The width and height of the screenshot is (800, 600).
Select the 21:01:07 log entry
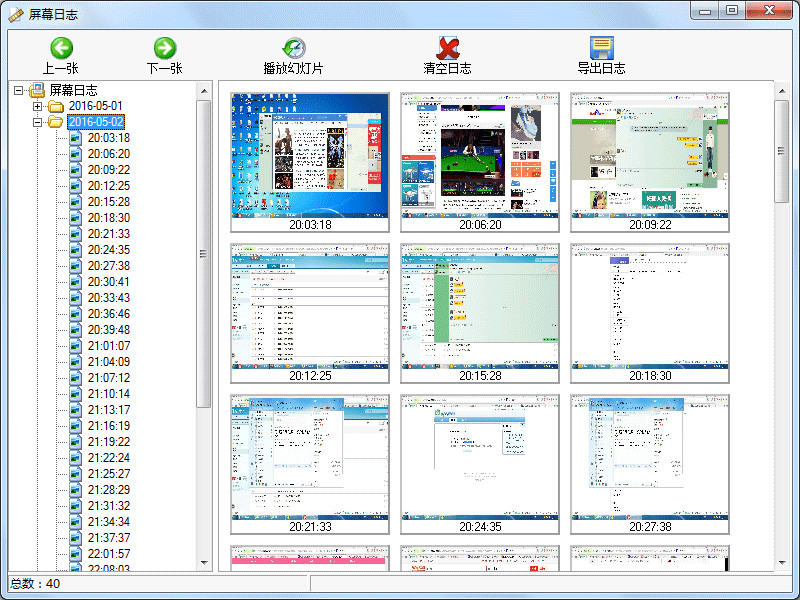point(108,346)
